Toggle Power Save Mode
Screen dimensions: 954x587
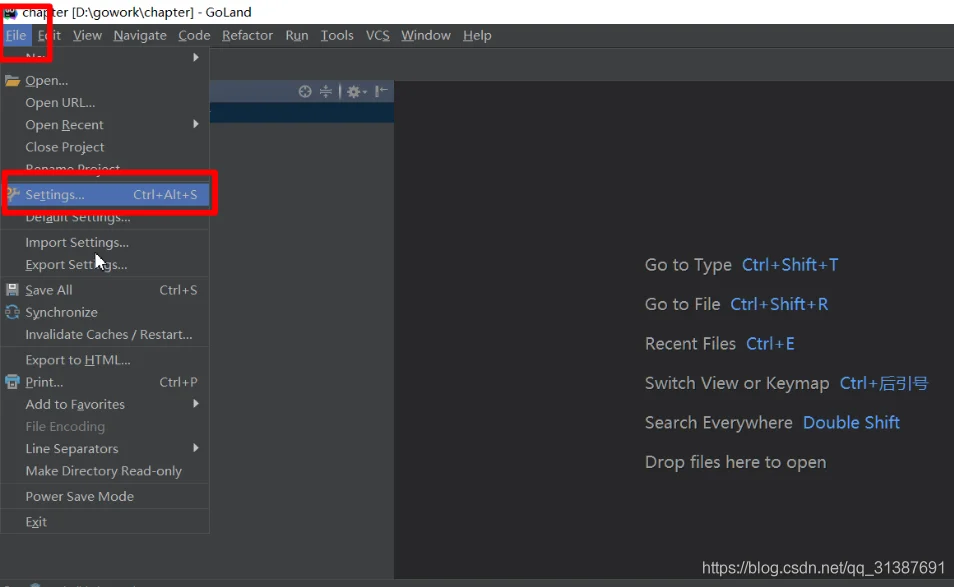click(x=105, y=496)
